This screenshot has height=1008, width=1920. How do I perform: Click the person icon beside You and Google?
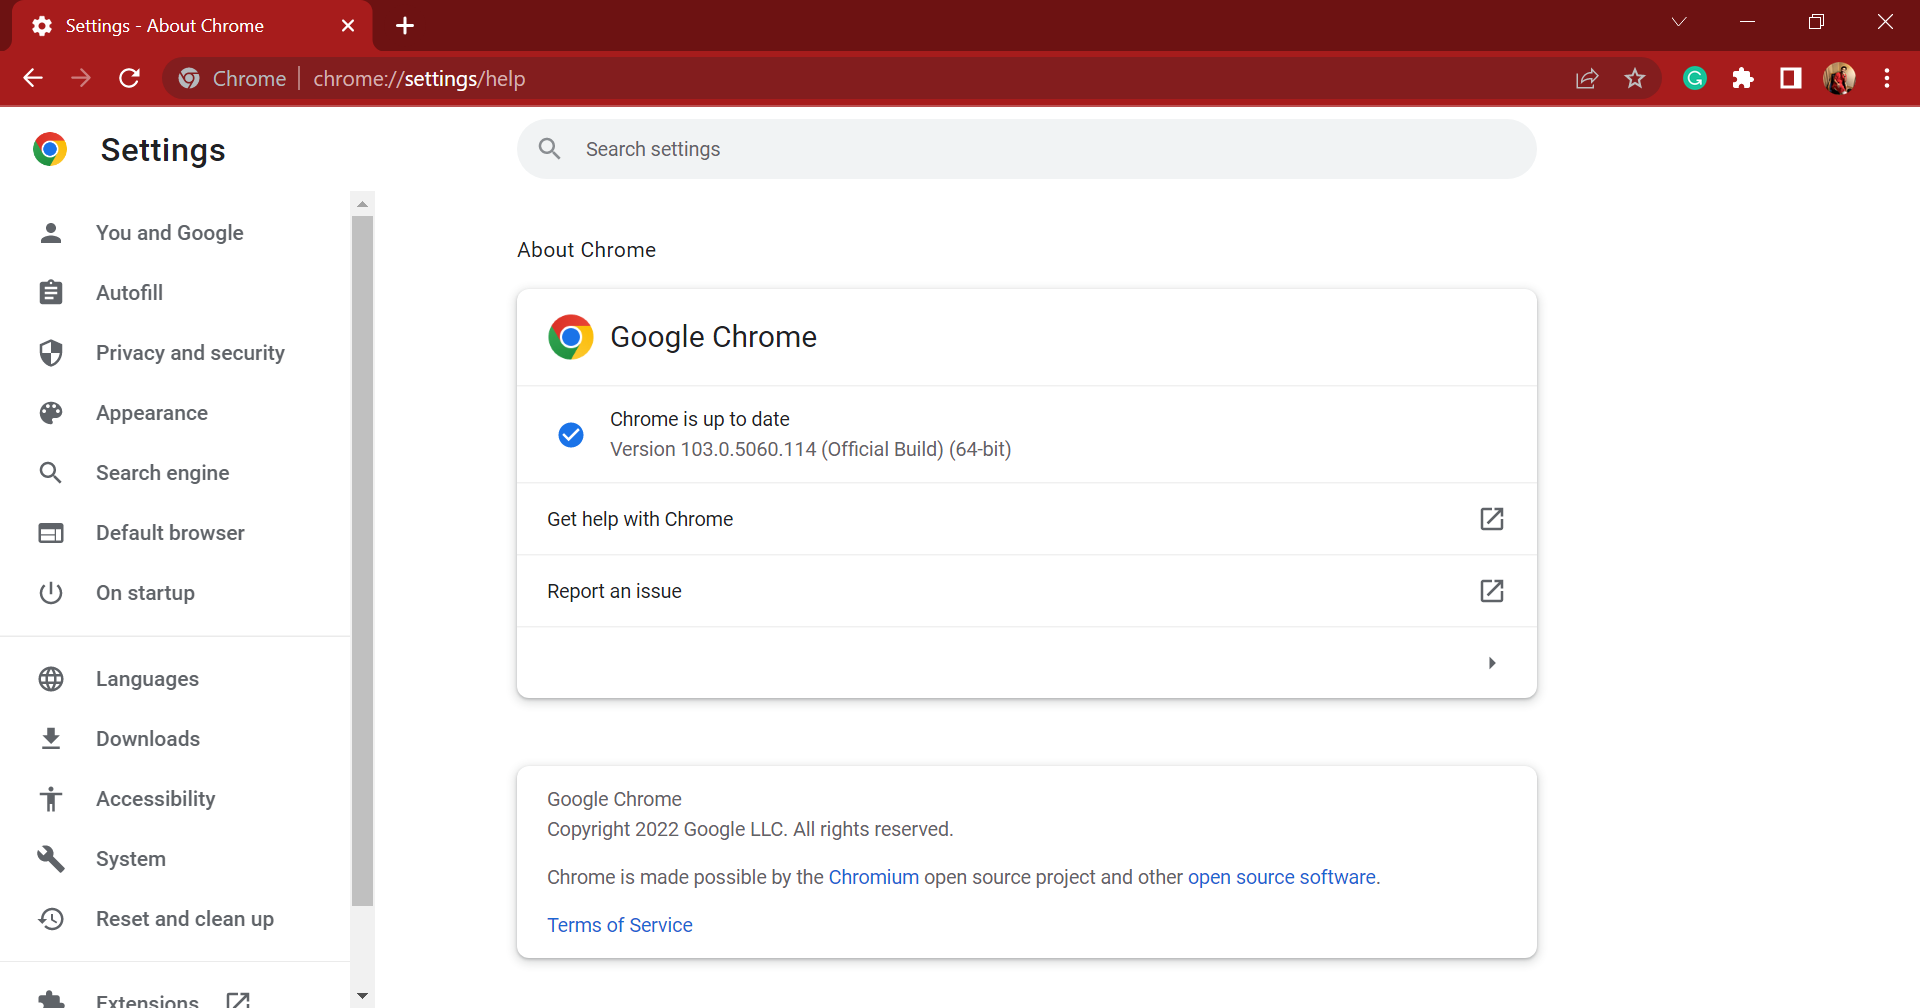coord(51,233)
